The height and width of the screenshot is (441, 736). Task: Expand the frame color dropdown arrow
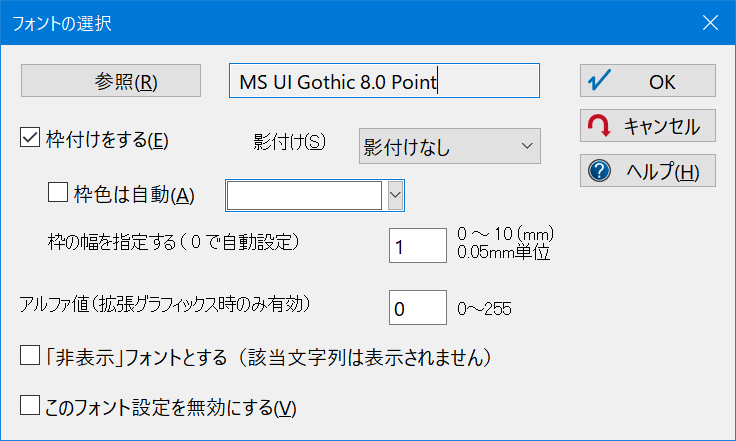pyautogui.click(x=395, y=195)
